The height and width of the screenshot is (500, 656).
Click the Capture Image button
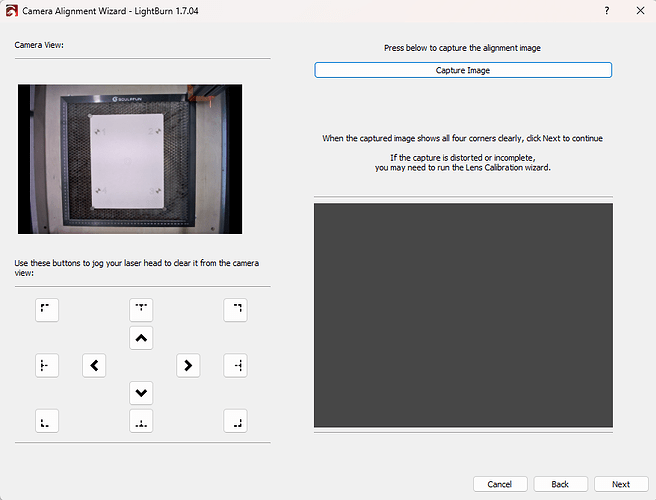click(x=463, y=70)
